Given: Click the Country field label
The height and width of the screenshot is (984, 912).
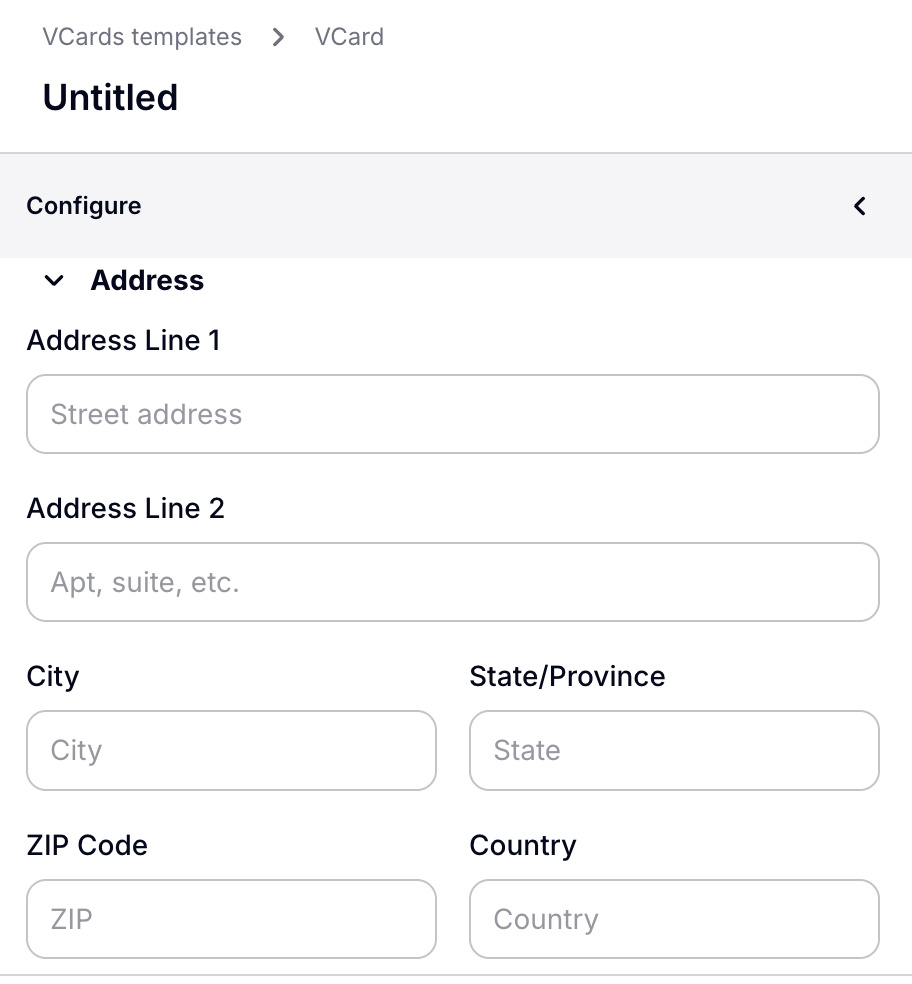Looking at the screenshot, I should point(522,845).
